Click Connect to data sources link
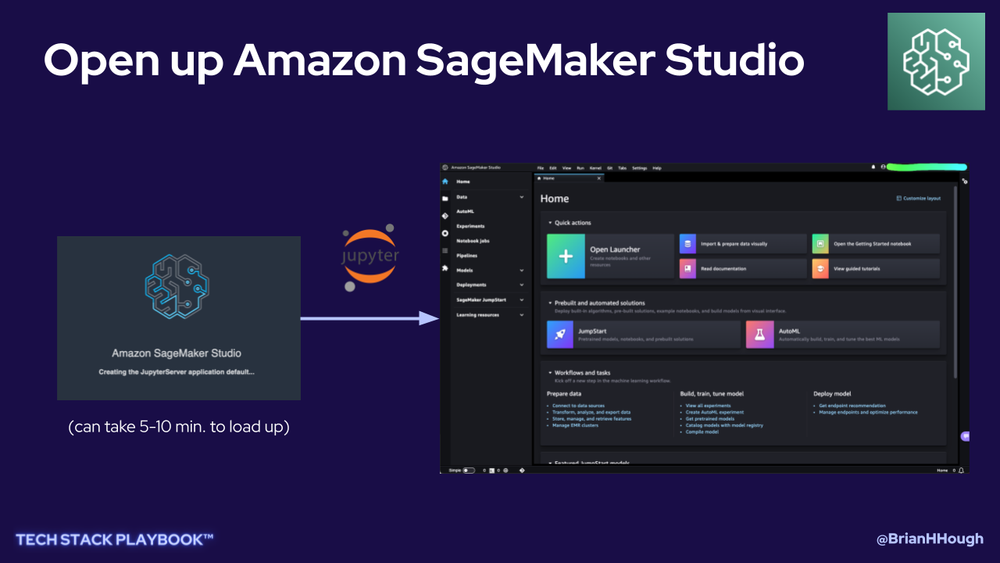1000x563 pixels. coord(578,406)
